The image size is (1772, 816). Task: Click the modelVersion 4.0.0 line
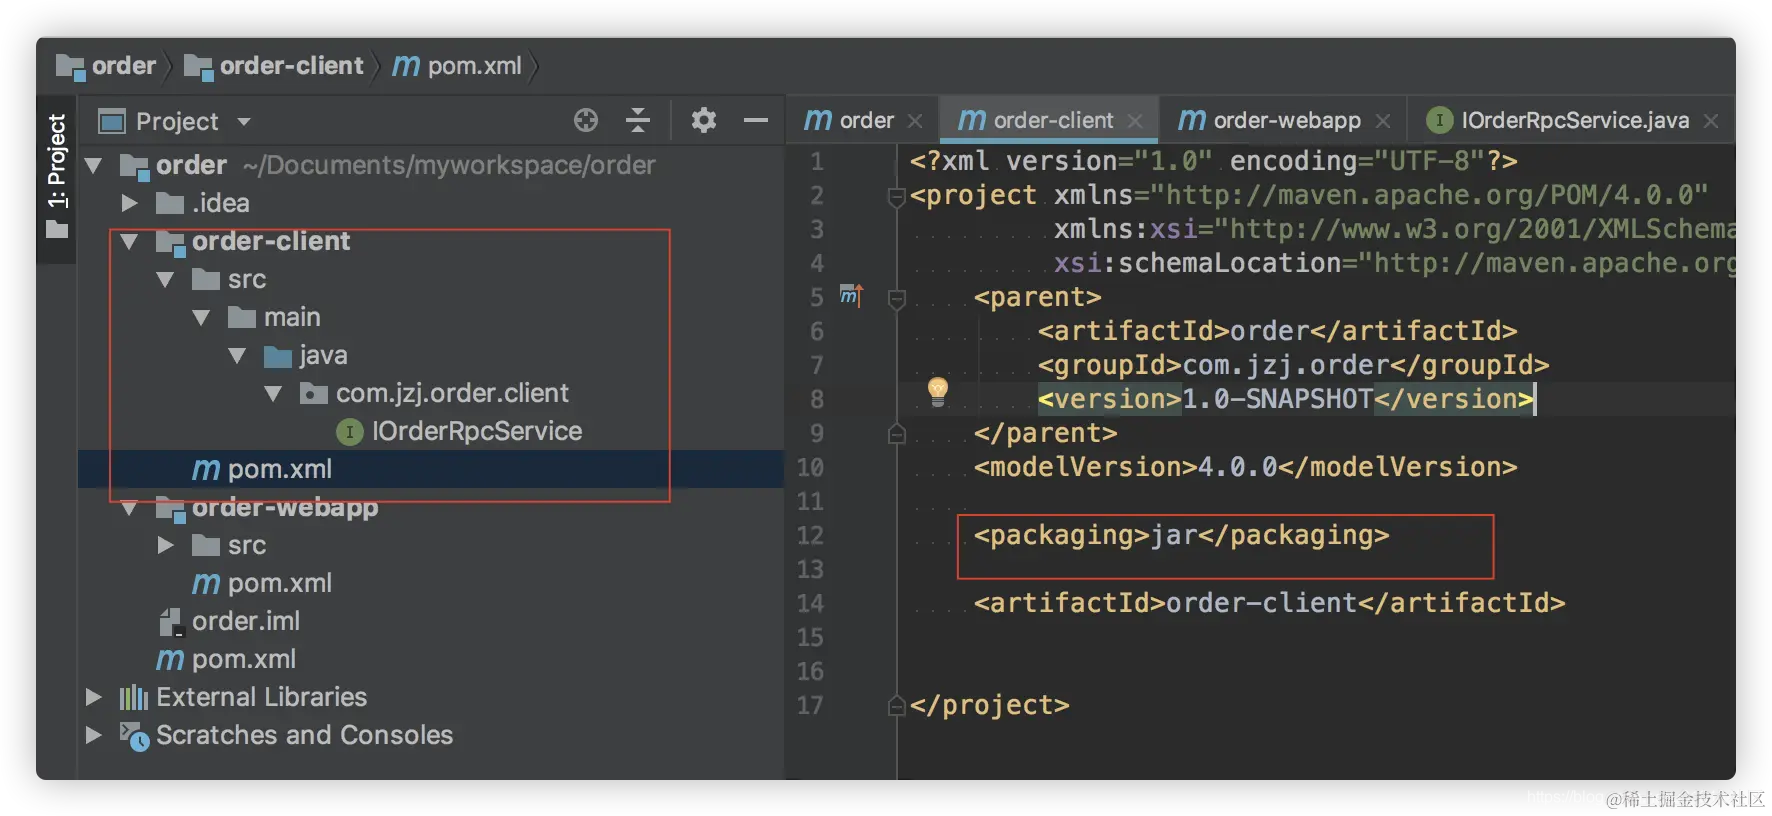[x=1245, y=467]
